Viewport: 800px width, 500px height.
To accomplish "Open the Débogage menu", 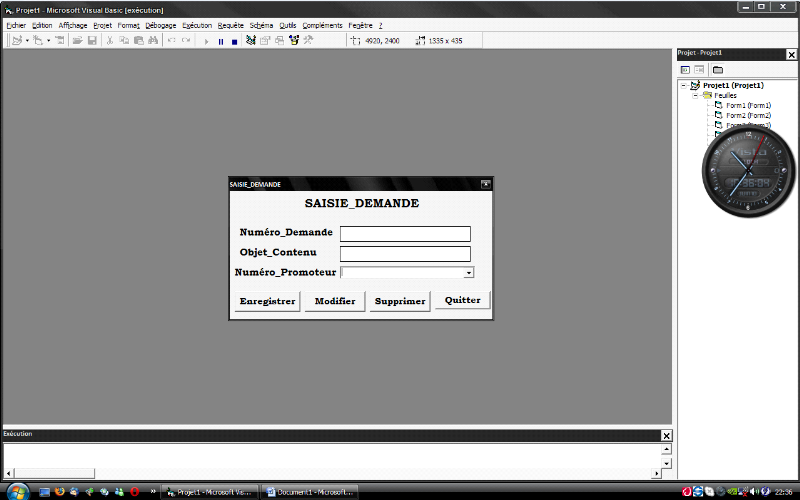I will point(161,25).
